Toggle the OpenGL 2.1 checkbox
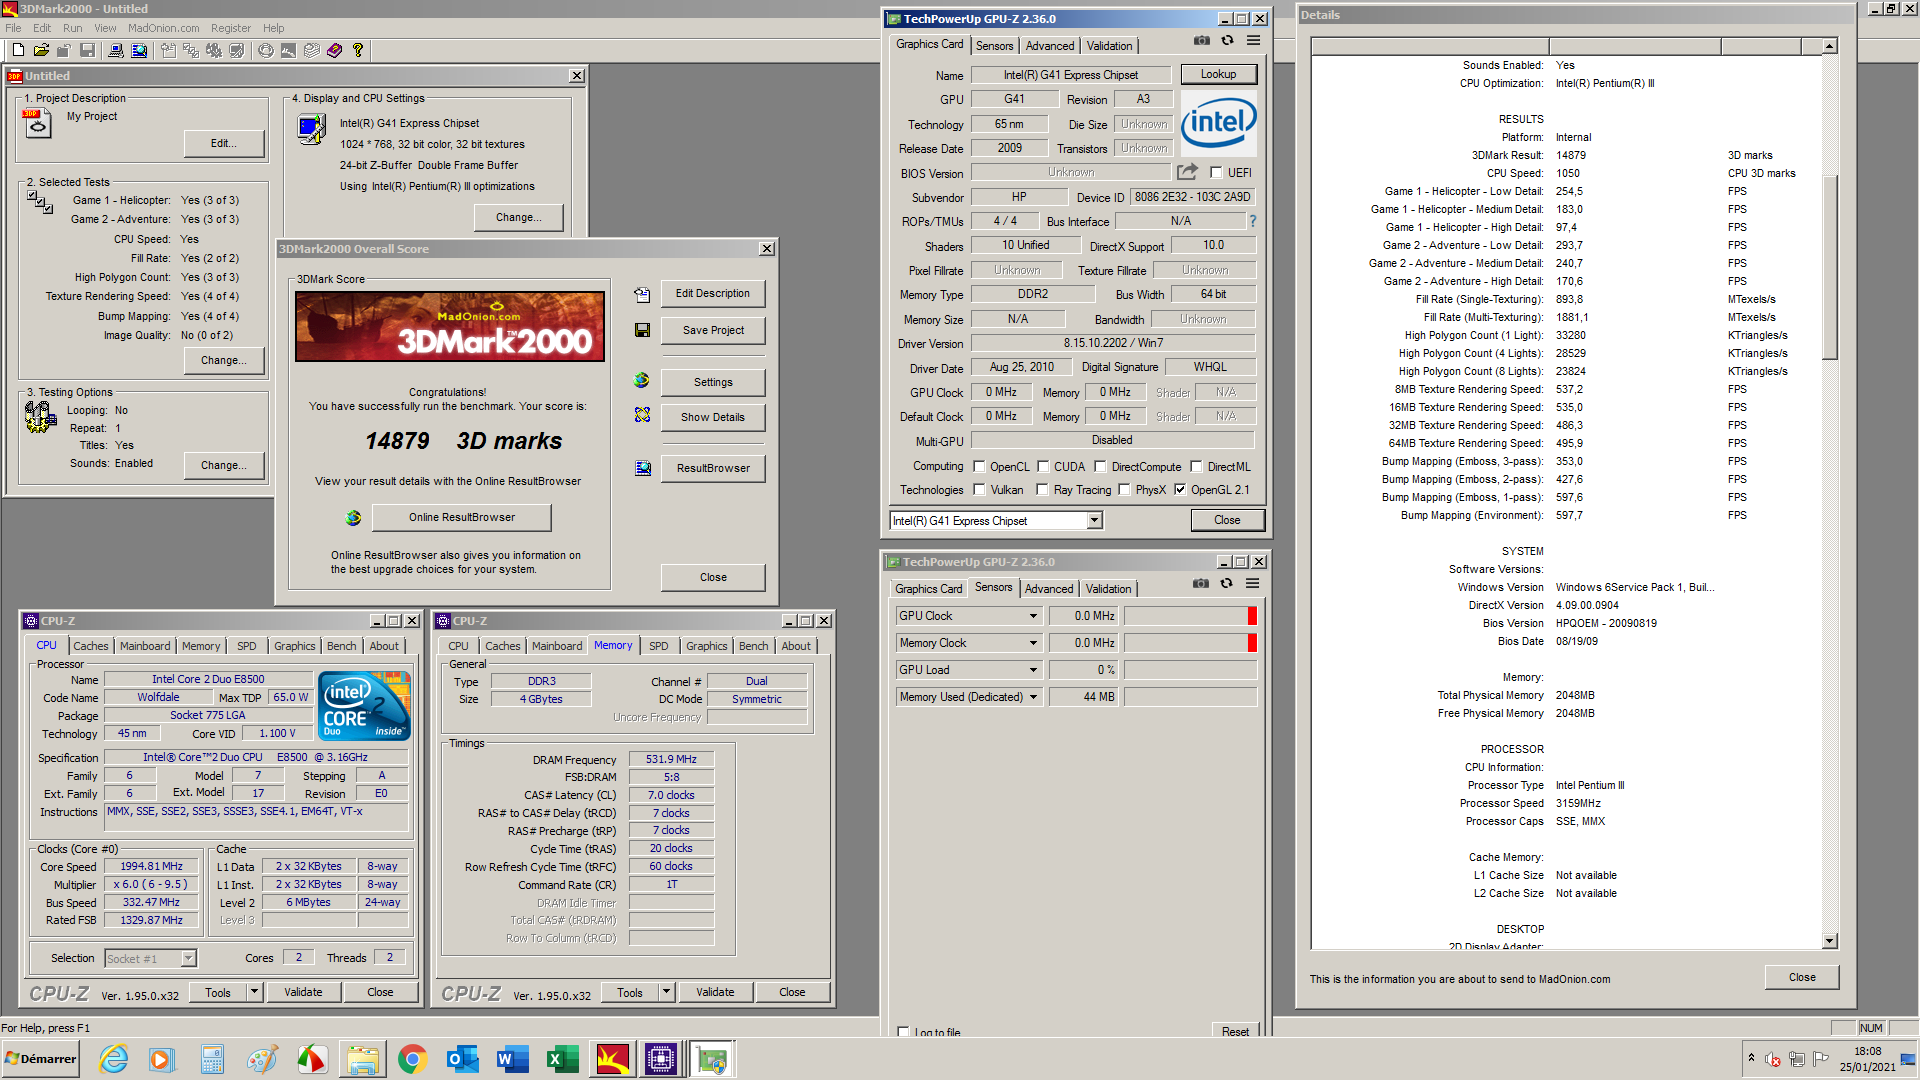Screen dimensions: 1920x1080 click(x=1180, y=490)
